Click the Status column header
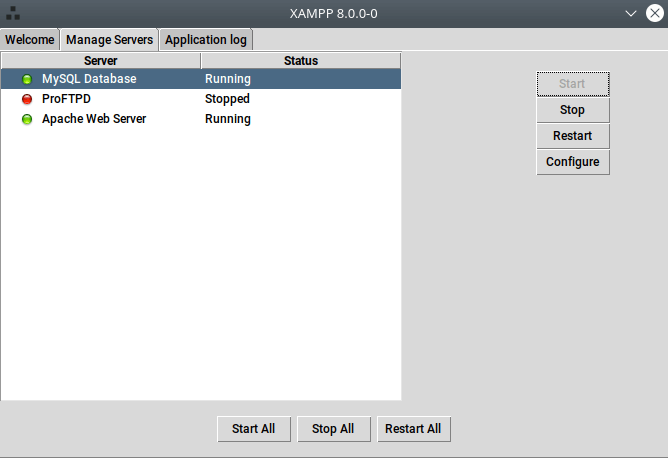Viewport: 668px width, 458px height. (300, 61)
